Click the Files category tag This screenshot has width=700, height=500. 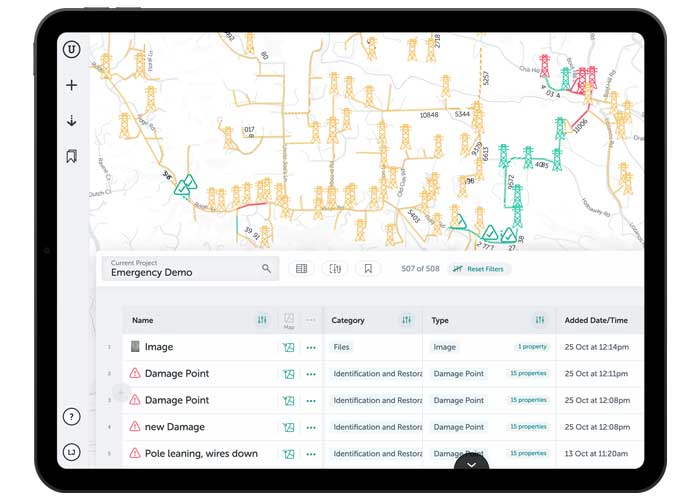342,347
